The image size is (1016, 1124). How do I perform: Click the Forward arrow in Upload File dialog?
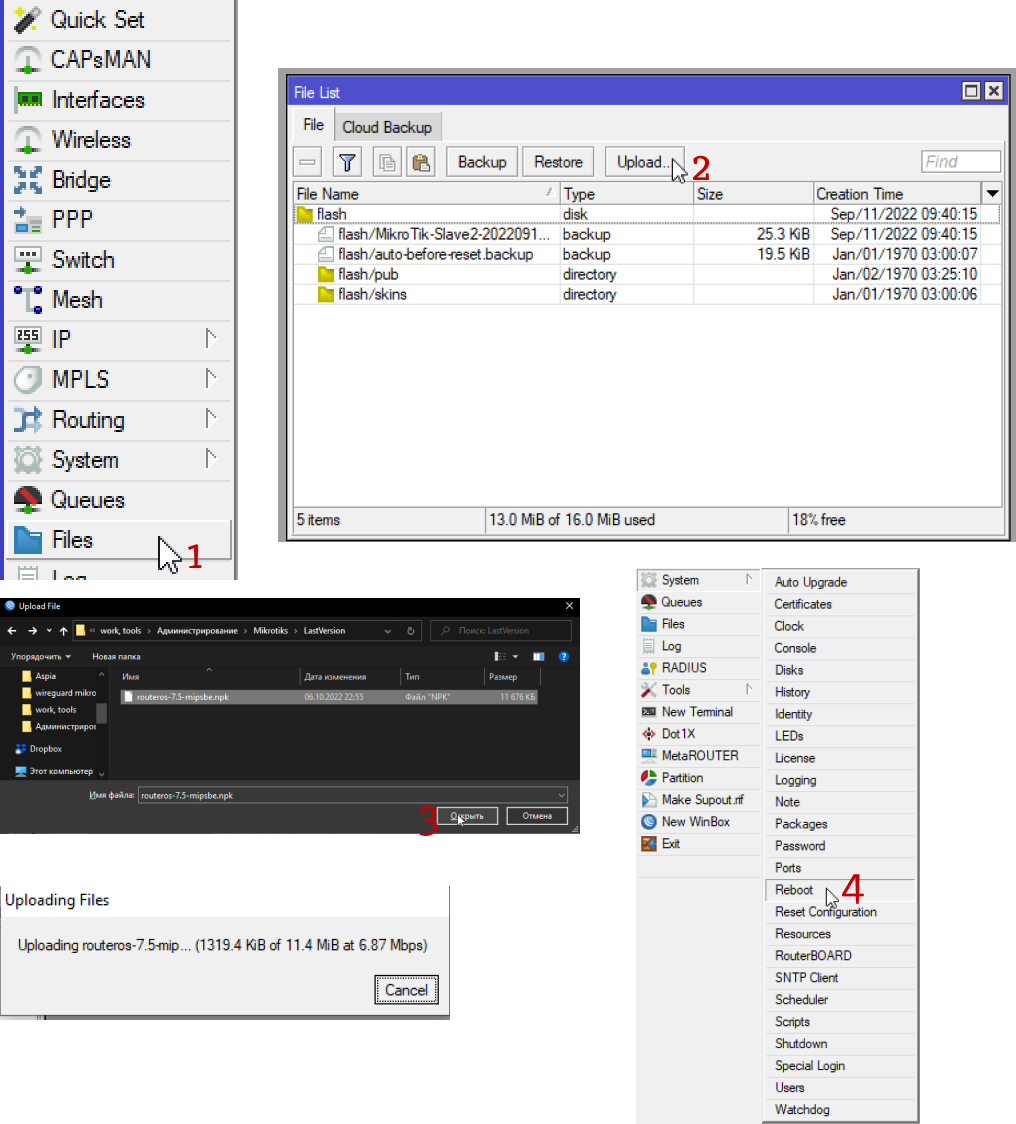pos(32,631)
